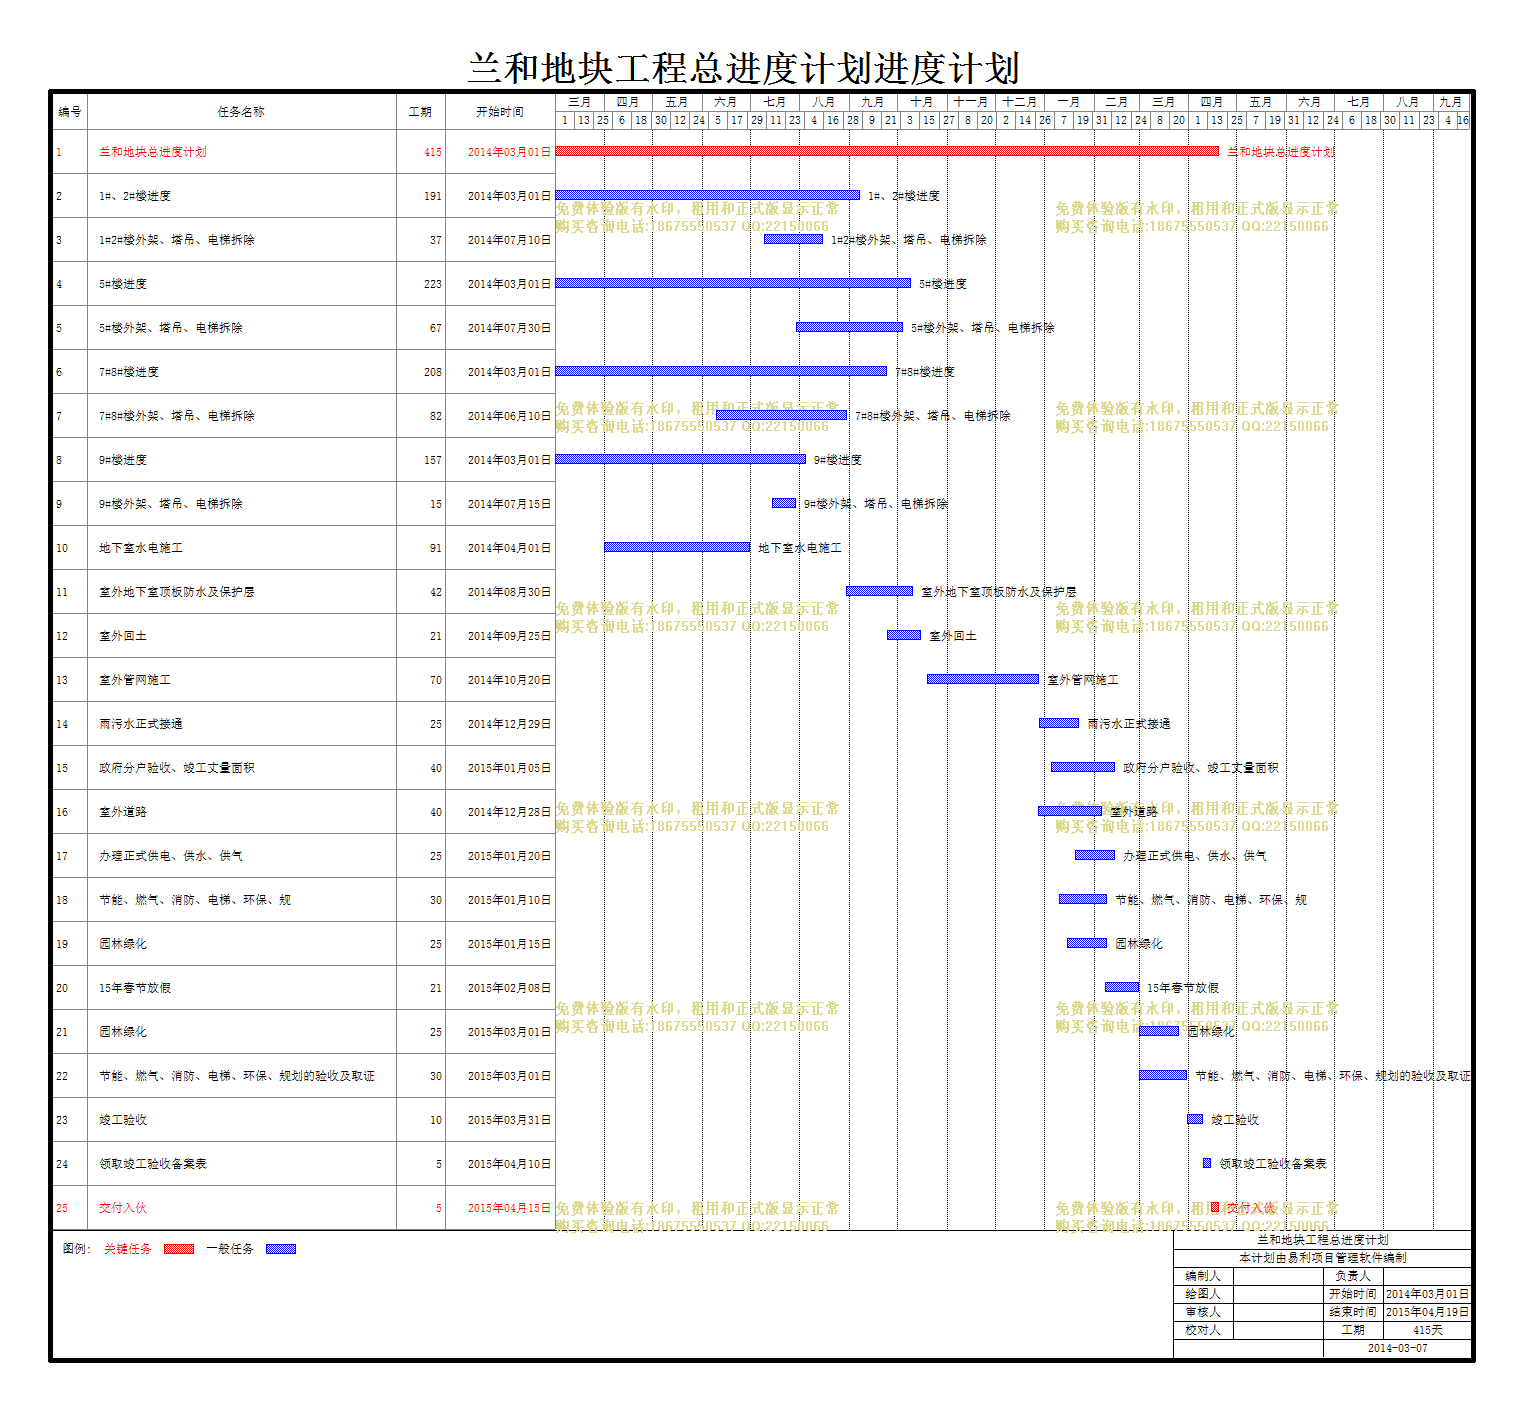Click the 校对人 cell in info table
Viewport: 1522px width, 1409px height.
point(1203,1330)
